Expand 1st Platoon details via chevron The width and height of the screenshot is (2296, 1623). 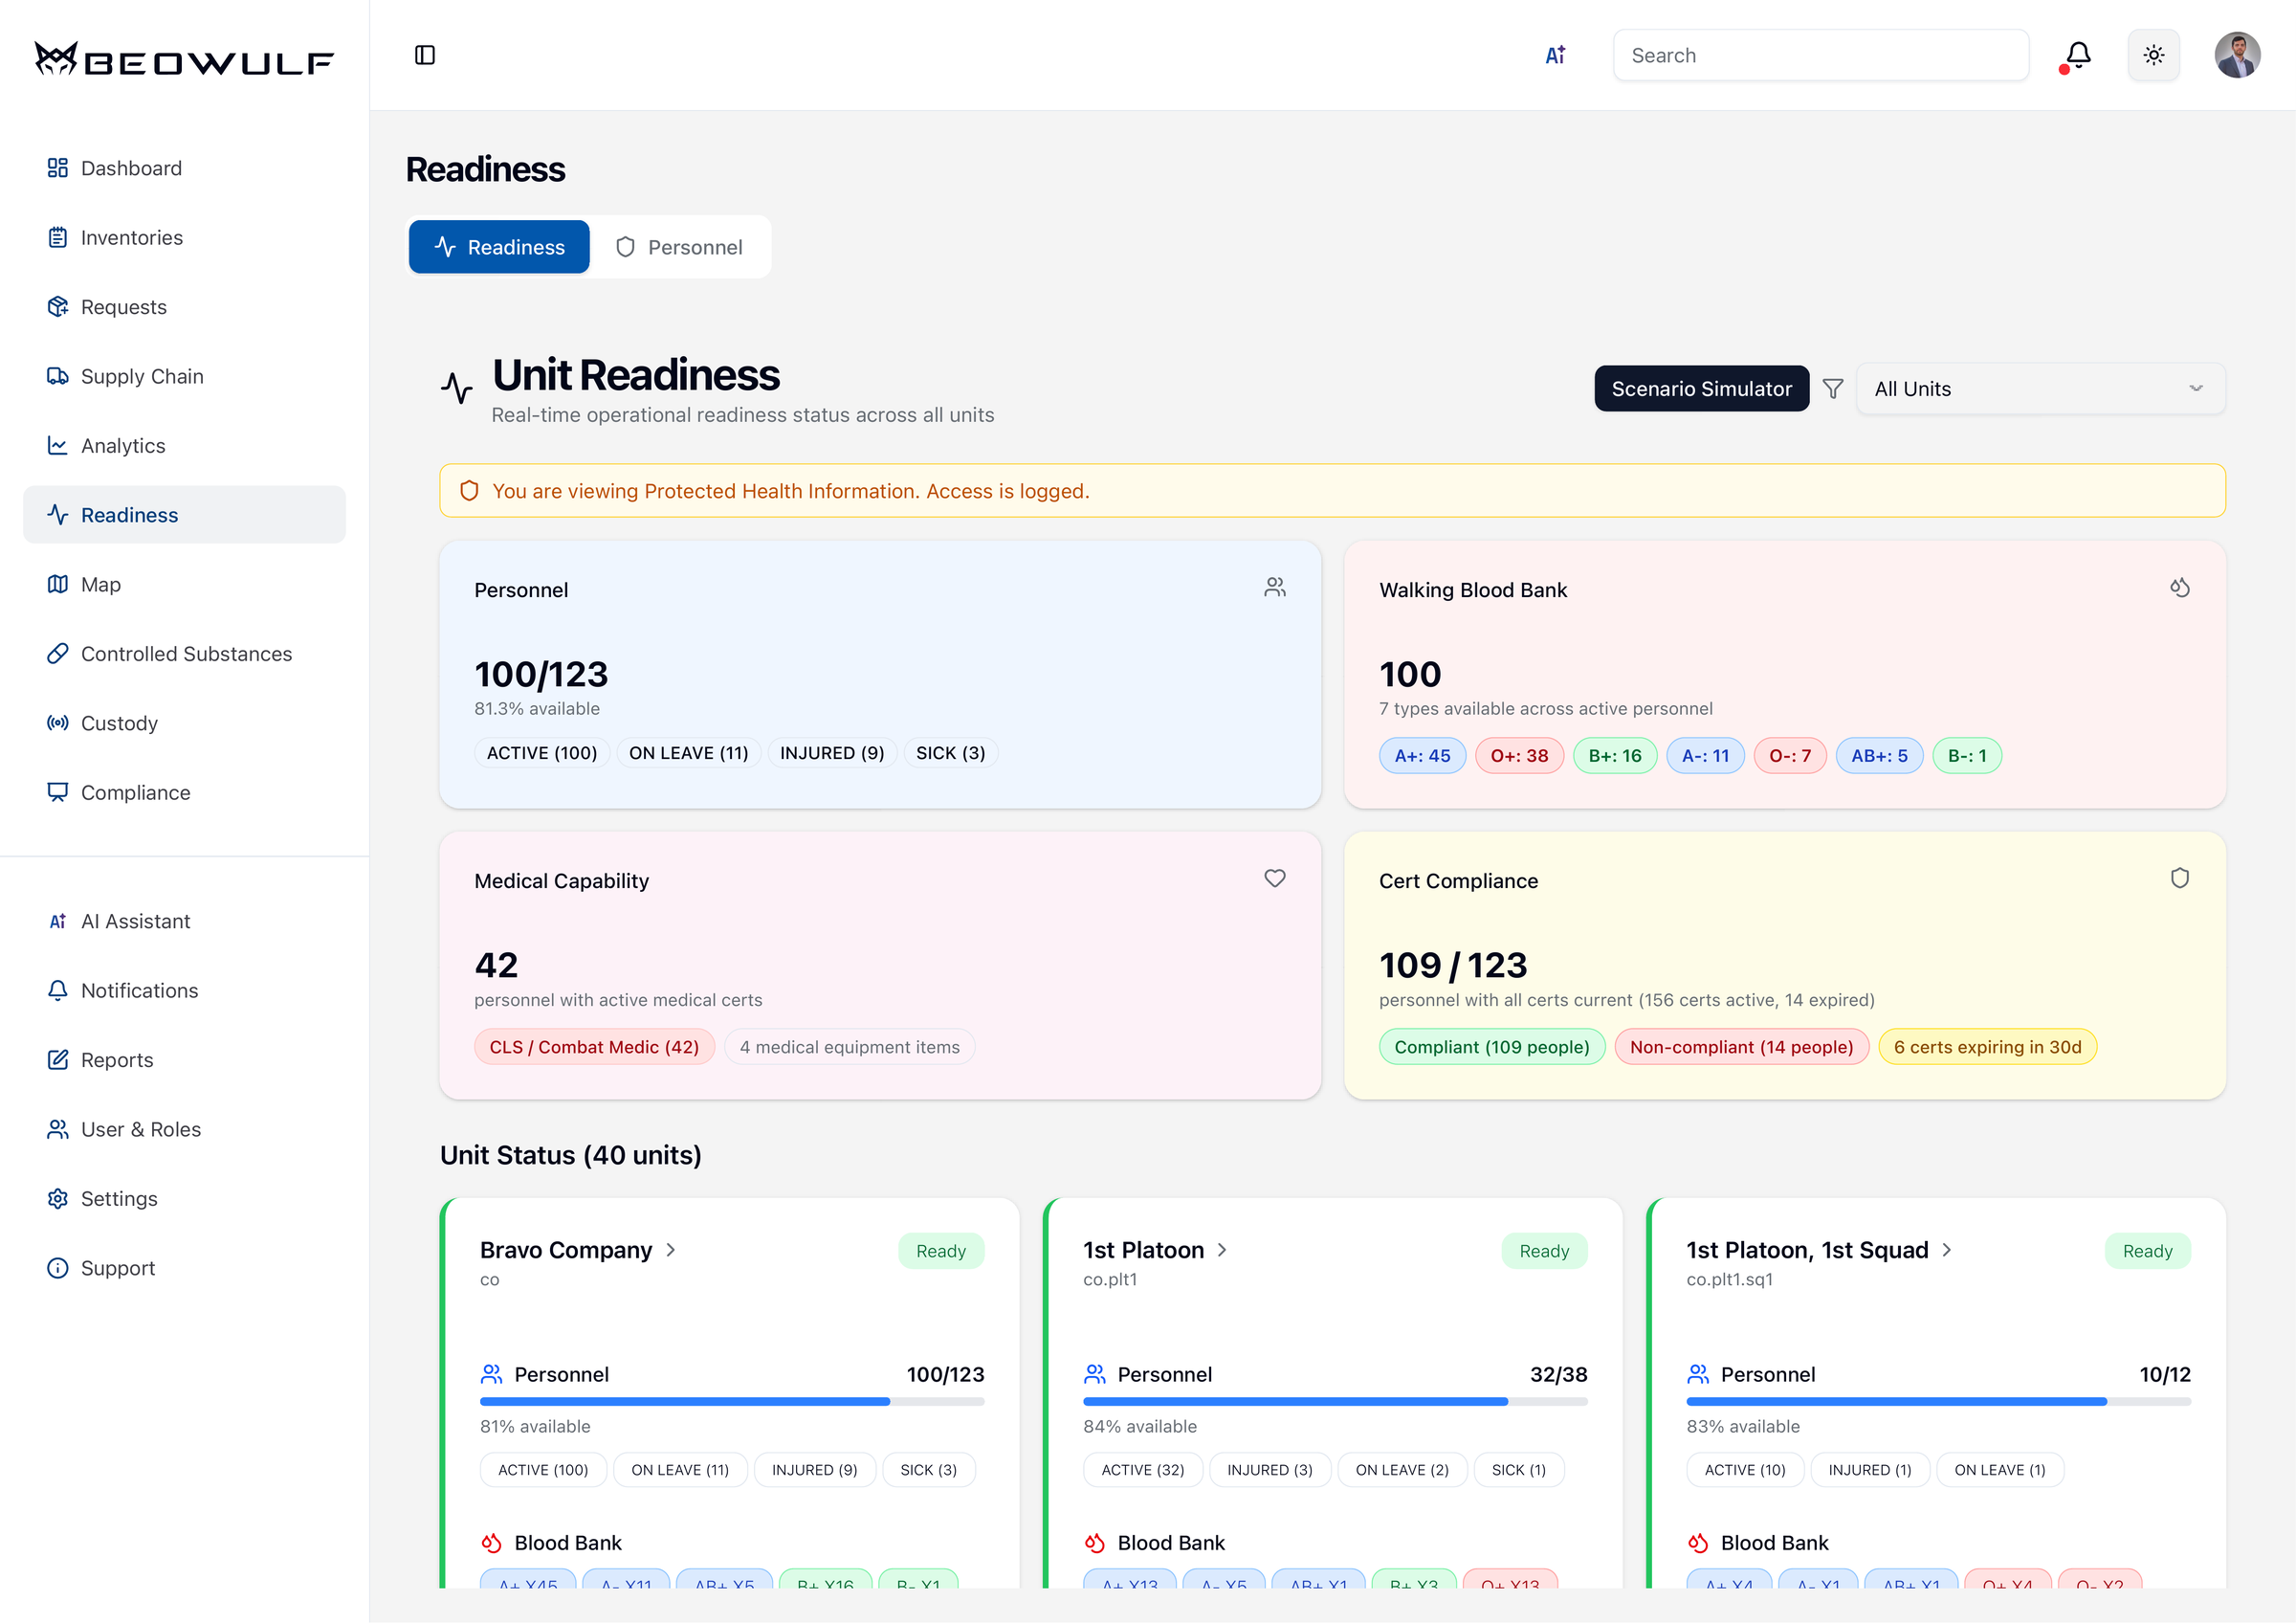click(1222, 1250)
